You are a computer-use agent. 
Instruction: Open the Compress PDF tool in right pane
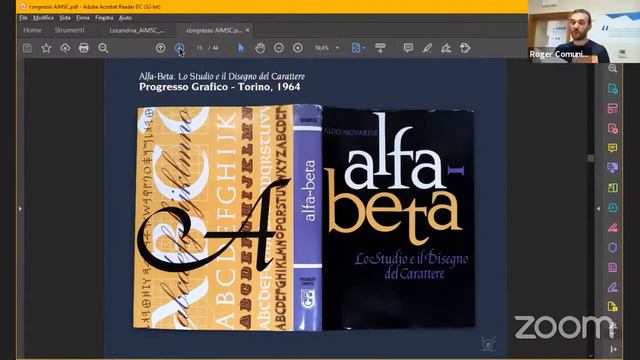point(613,267)
